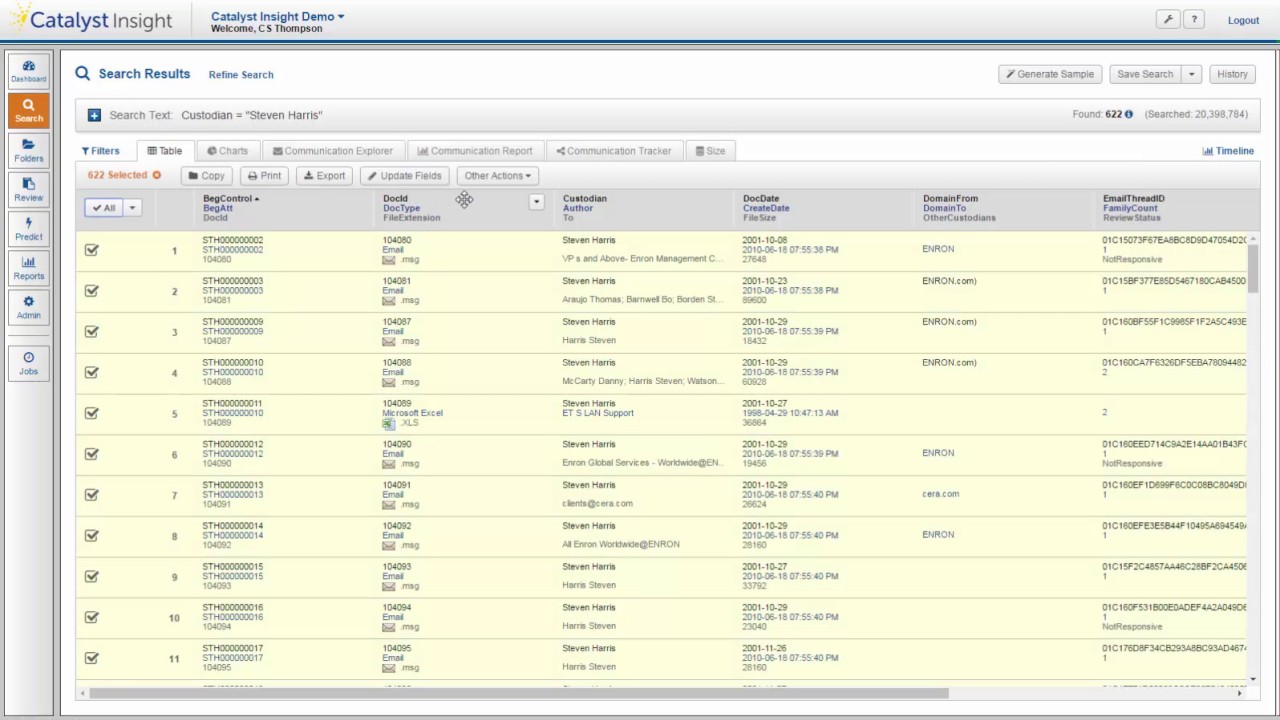The image size is (1280, 720).
Task: Open the Admin sidebar icon
Action: pos(28,307)
